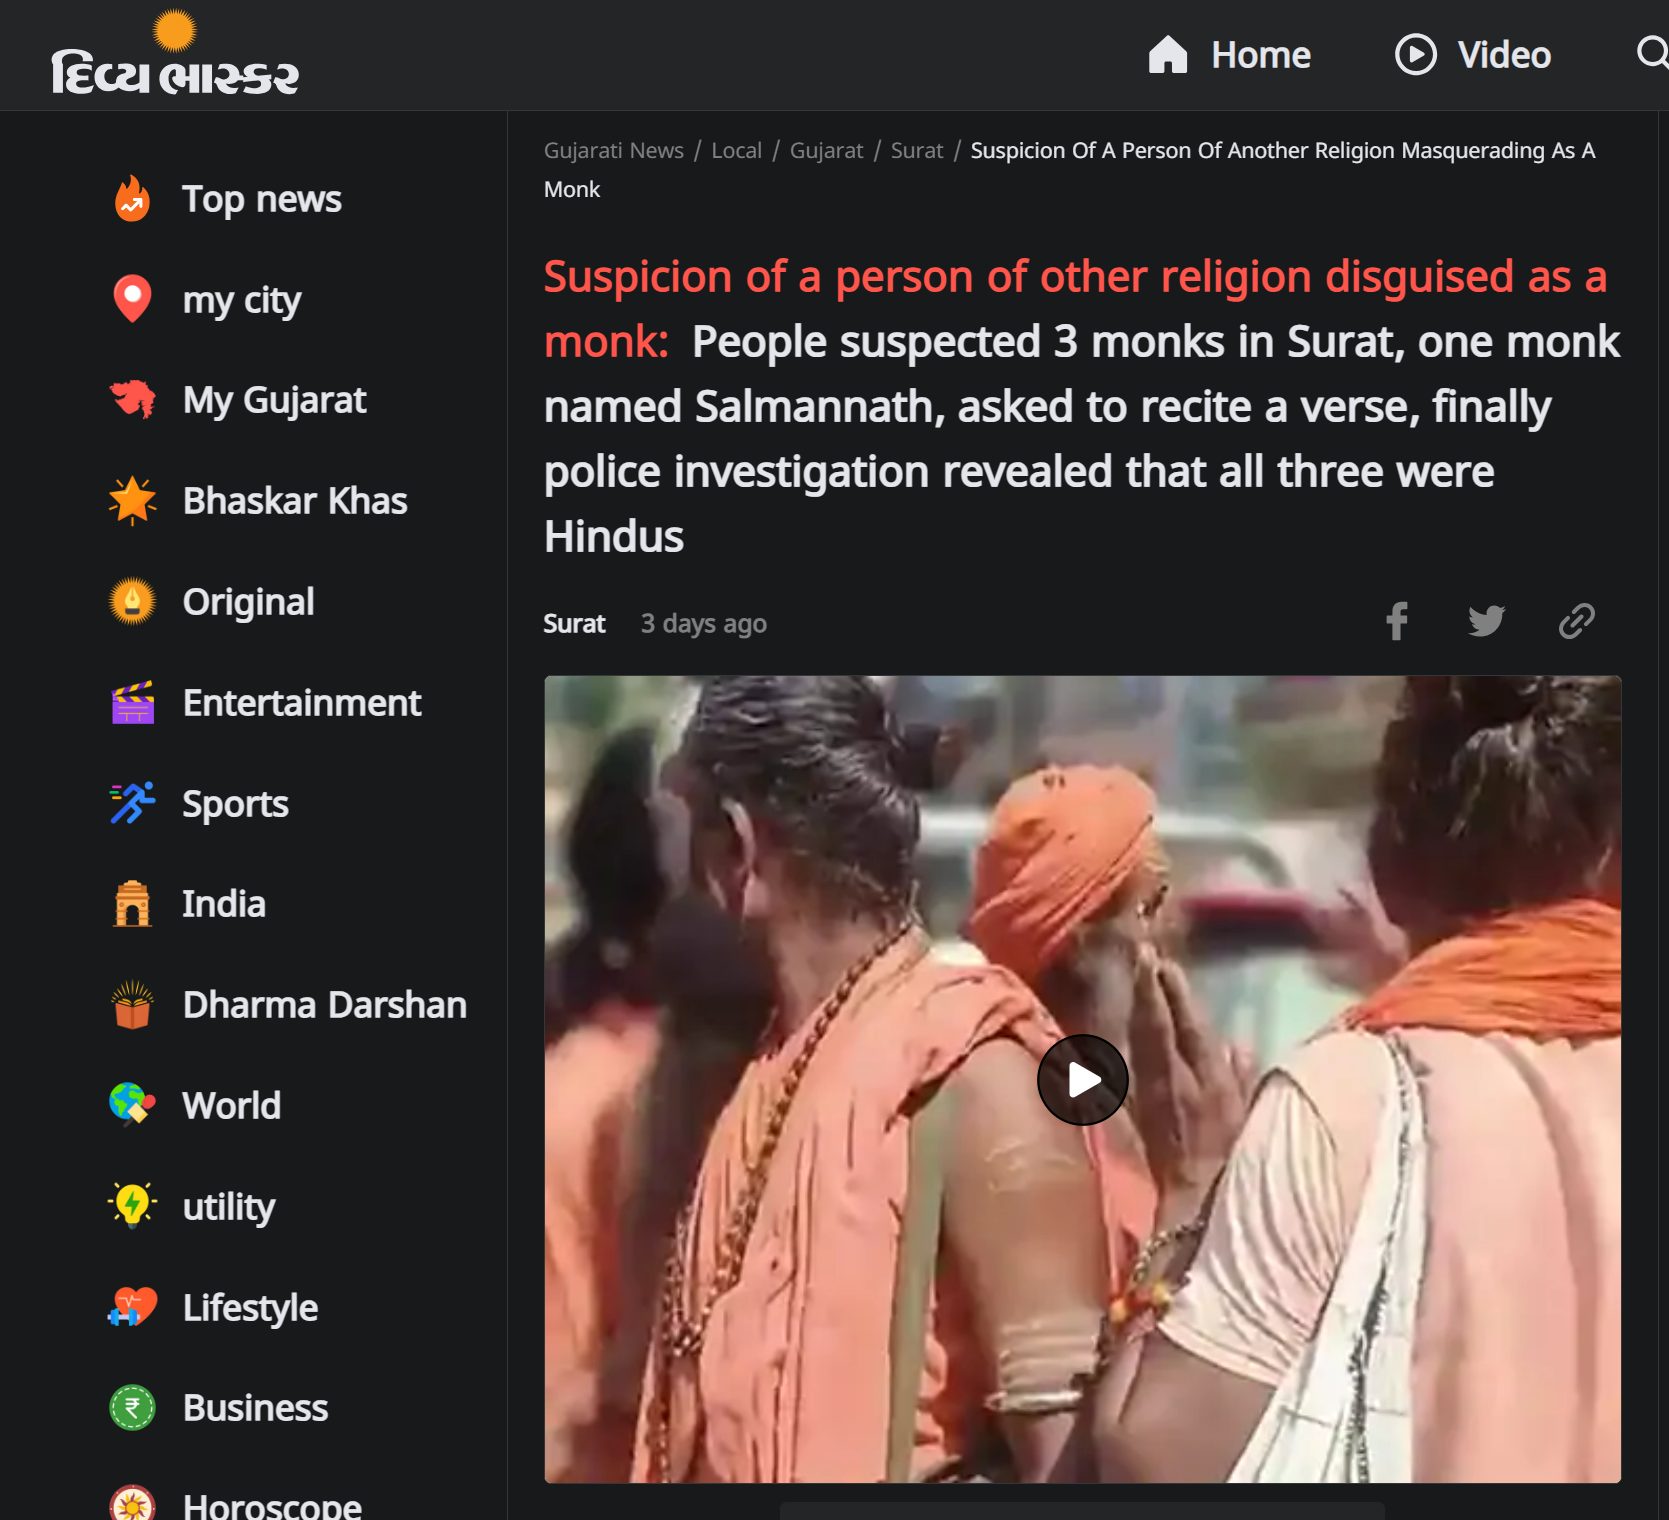Click the World globe icon
Screen dimensions: 1669x1520
point(132,1105)
